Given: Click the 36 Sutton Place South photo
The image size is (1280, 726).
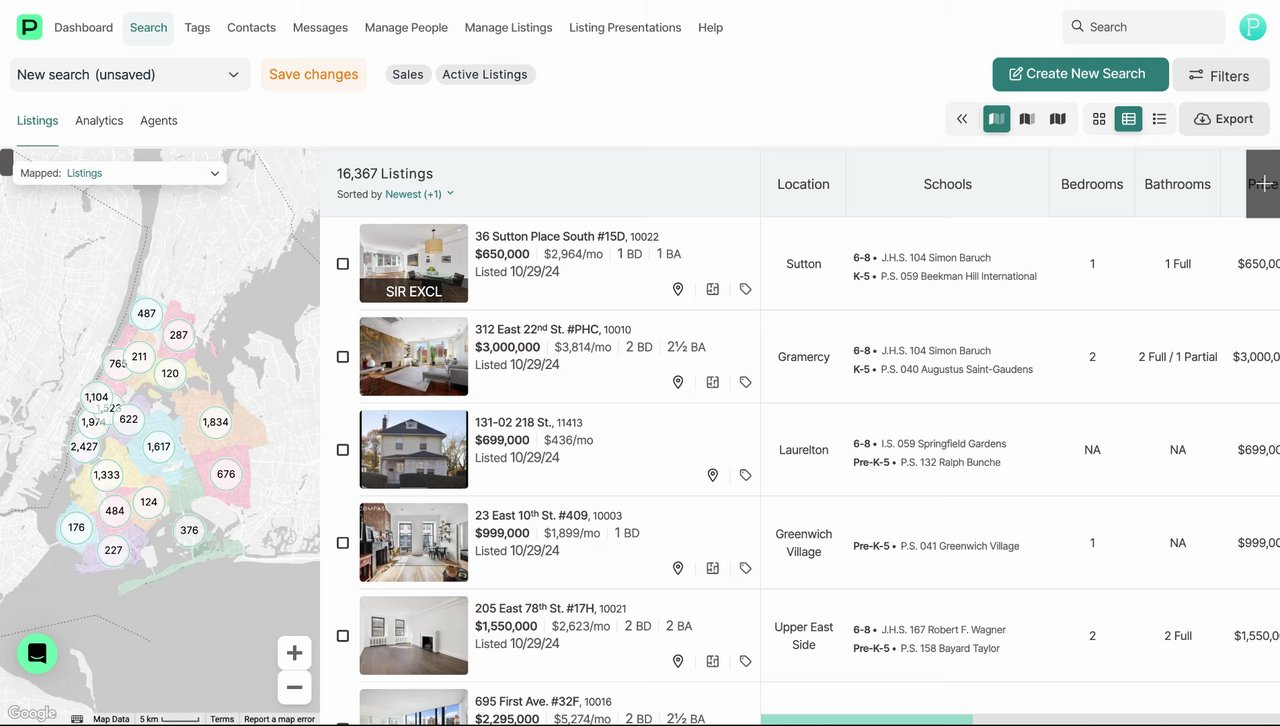Looking at the screenshot, I should pos(414,263).
